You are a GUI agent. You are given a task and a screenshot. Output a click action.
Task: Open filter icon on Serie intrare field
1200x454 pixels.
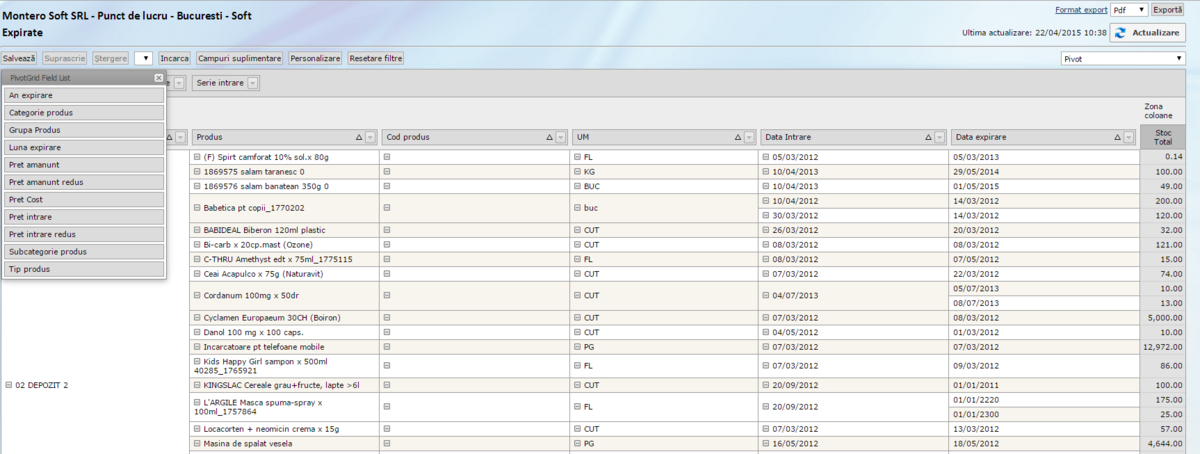click(x=253, y=83)
